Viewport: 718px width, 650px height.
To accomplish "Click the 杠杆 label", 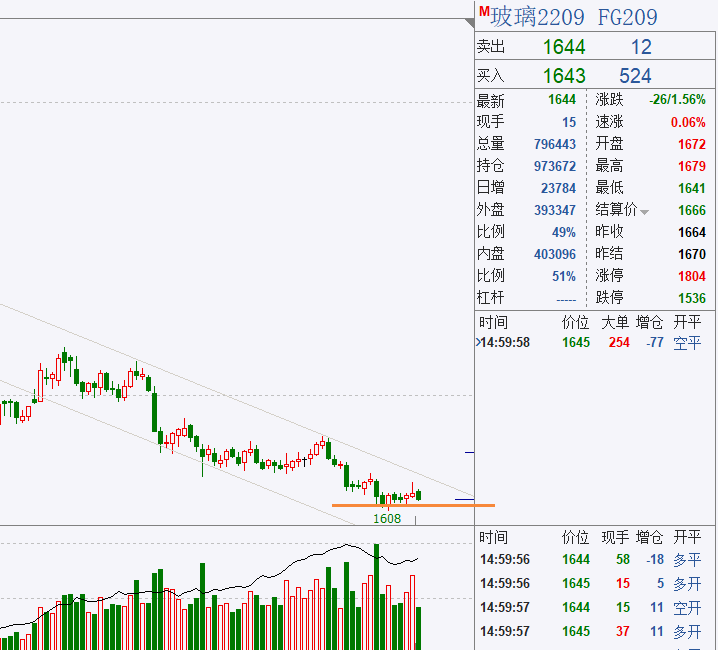I will click(490, 298).
